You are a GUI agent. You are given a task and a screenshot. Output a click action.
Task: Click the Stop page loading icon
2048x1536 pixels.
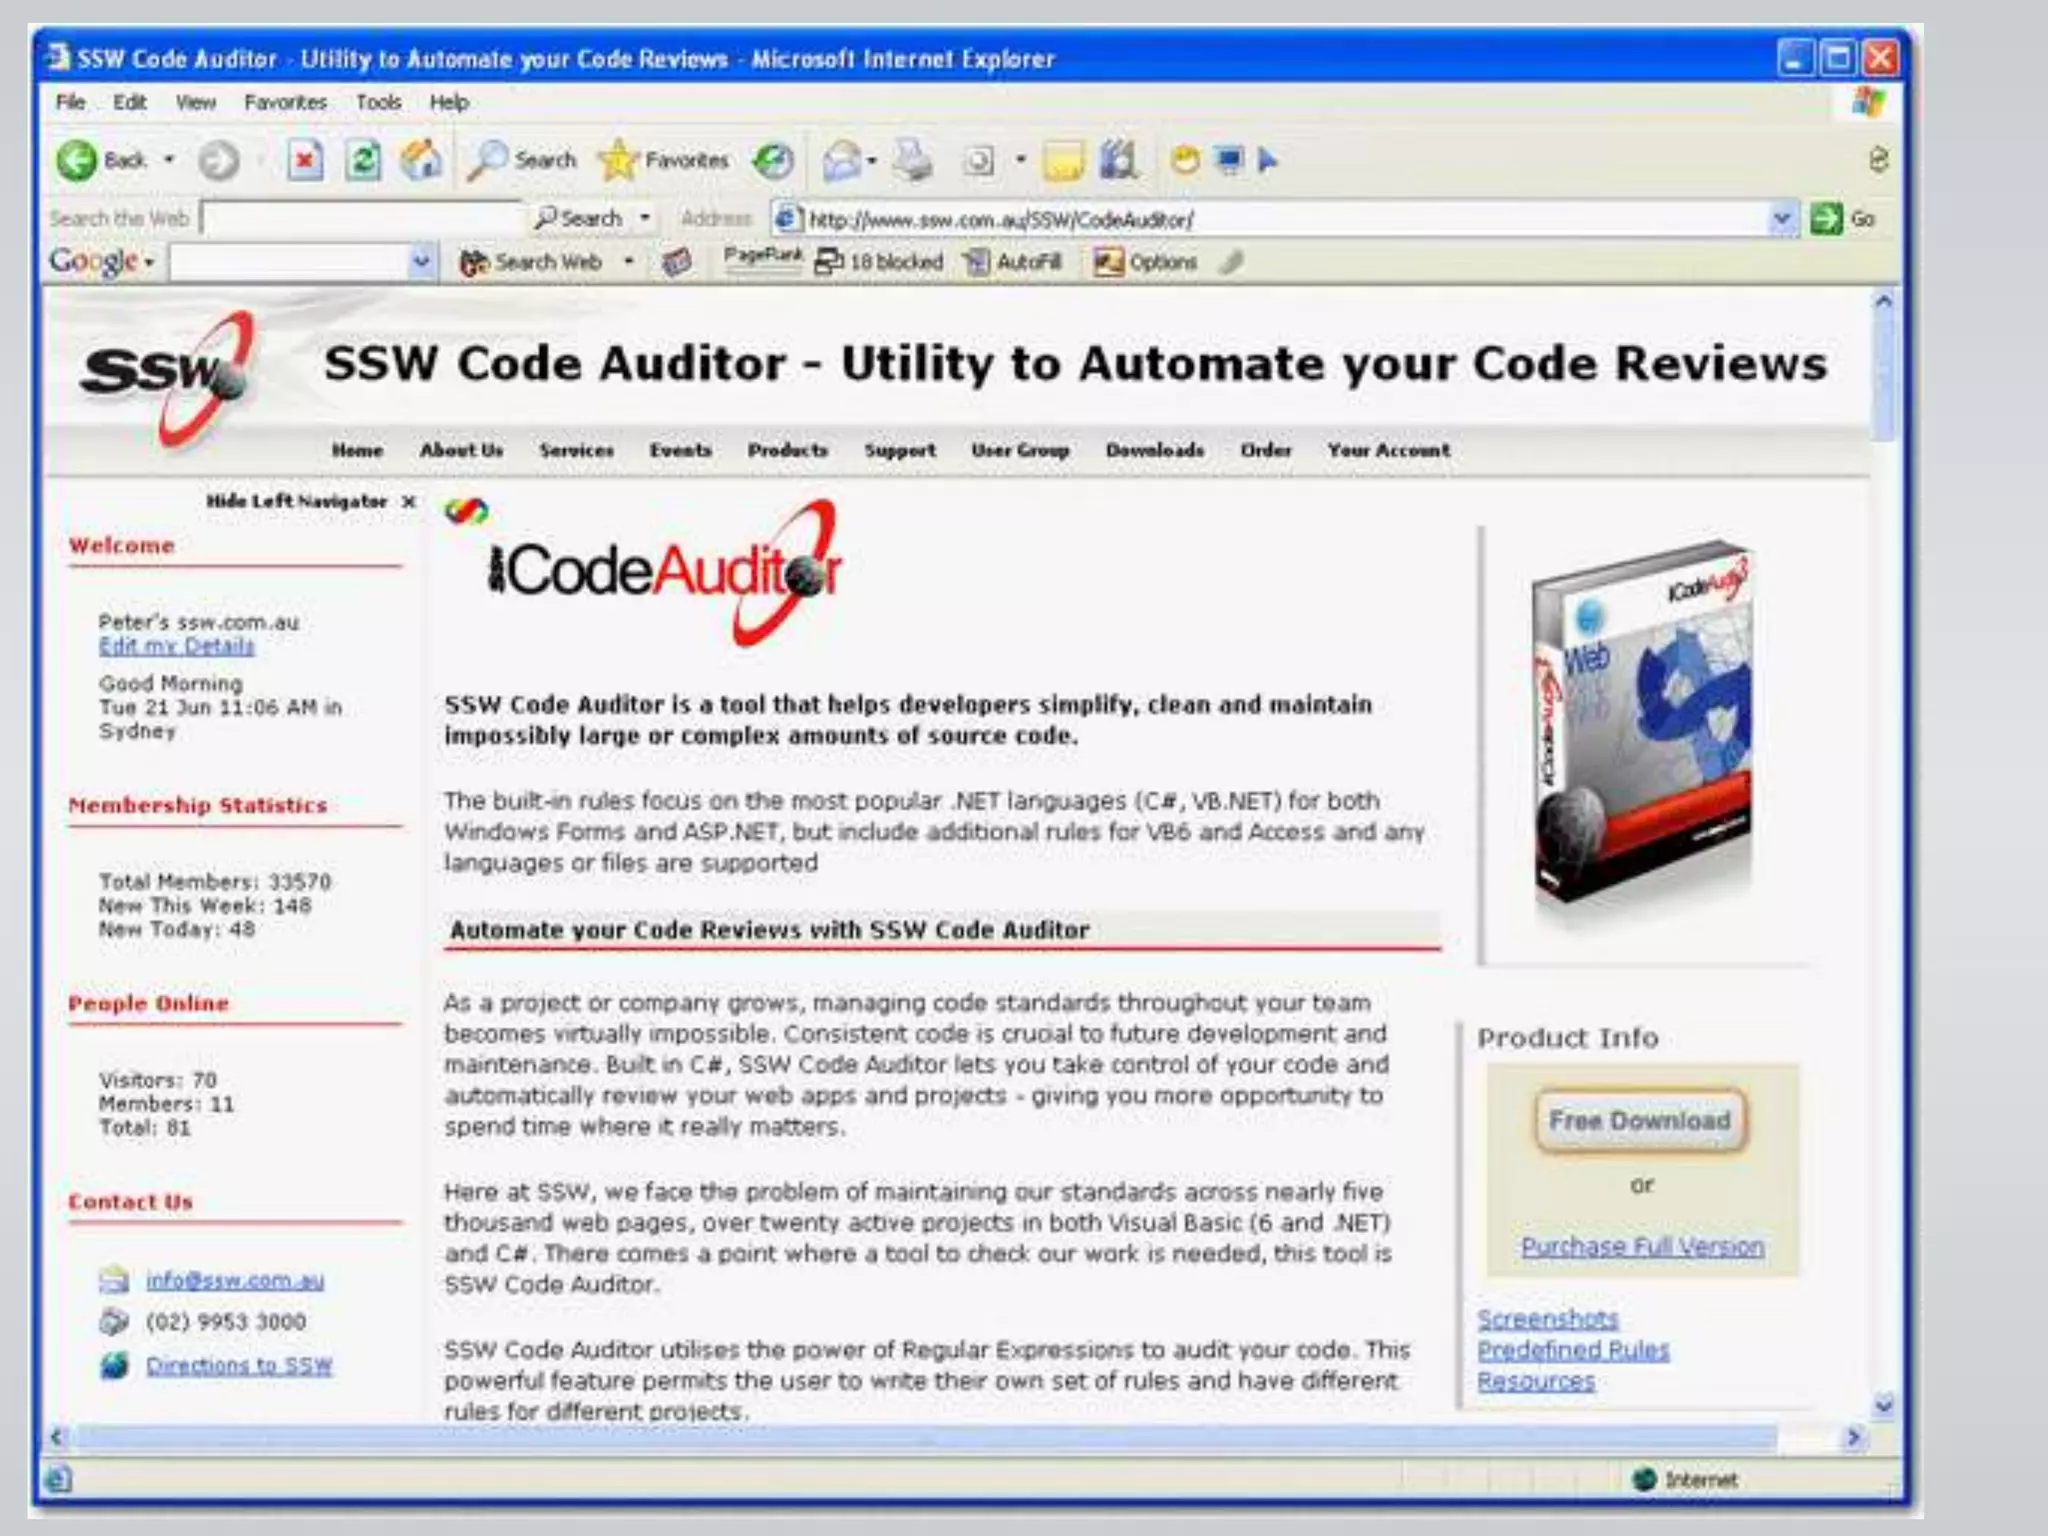[305, 160]
